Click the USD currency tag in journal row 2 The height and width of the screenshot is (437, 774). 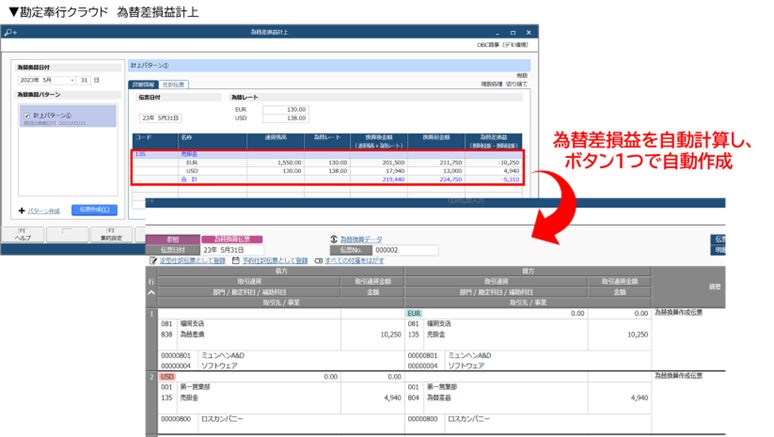pyautogui.click(x=167, y=377)
